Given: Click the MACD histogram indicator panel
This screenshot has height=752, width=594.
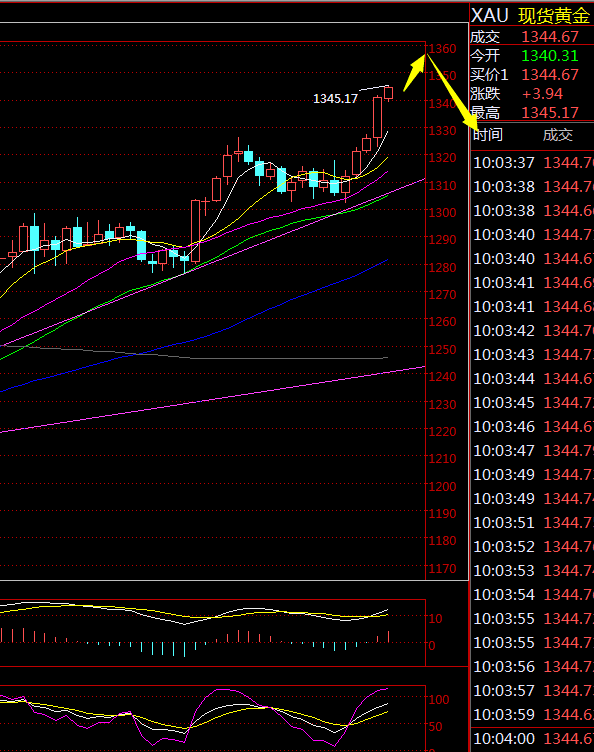Looking at the screenshot, I should point(212,632).
